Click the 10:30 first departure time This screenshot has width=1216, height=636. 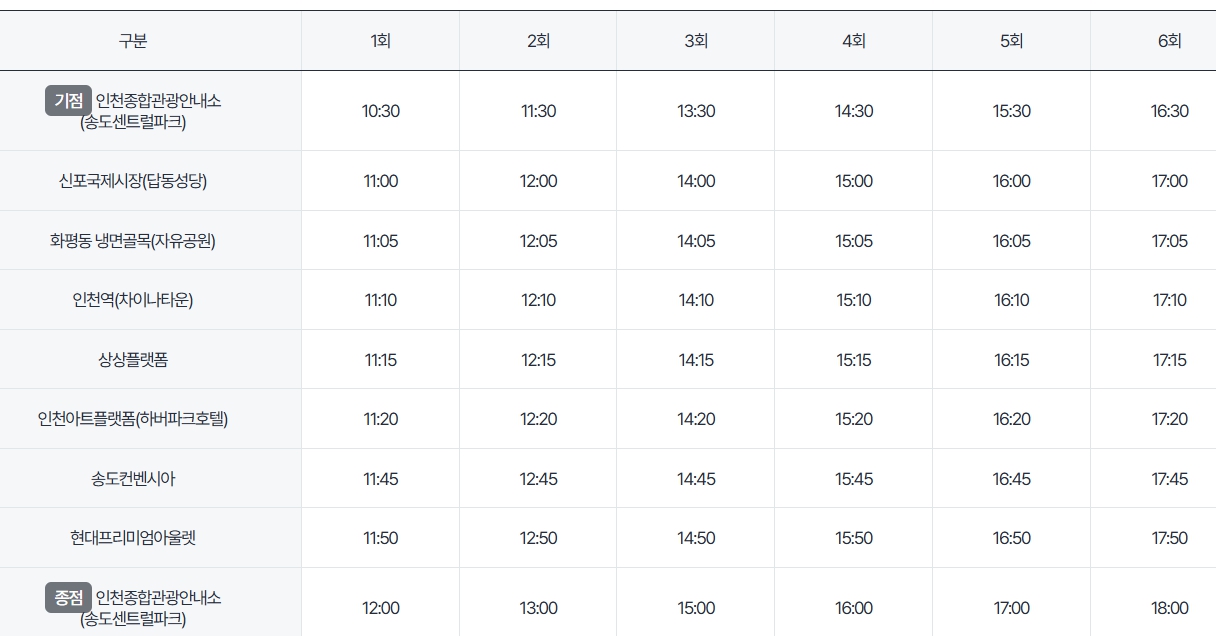[380, 111]
